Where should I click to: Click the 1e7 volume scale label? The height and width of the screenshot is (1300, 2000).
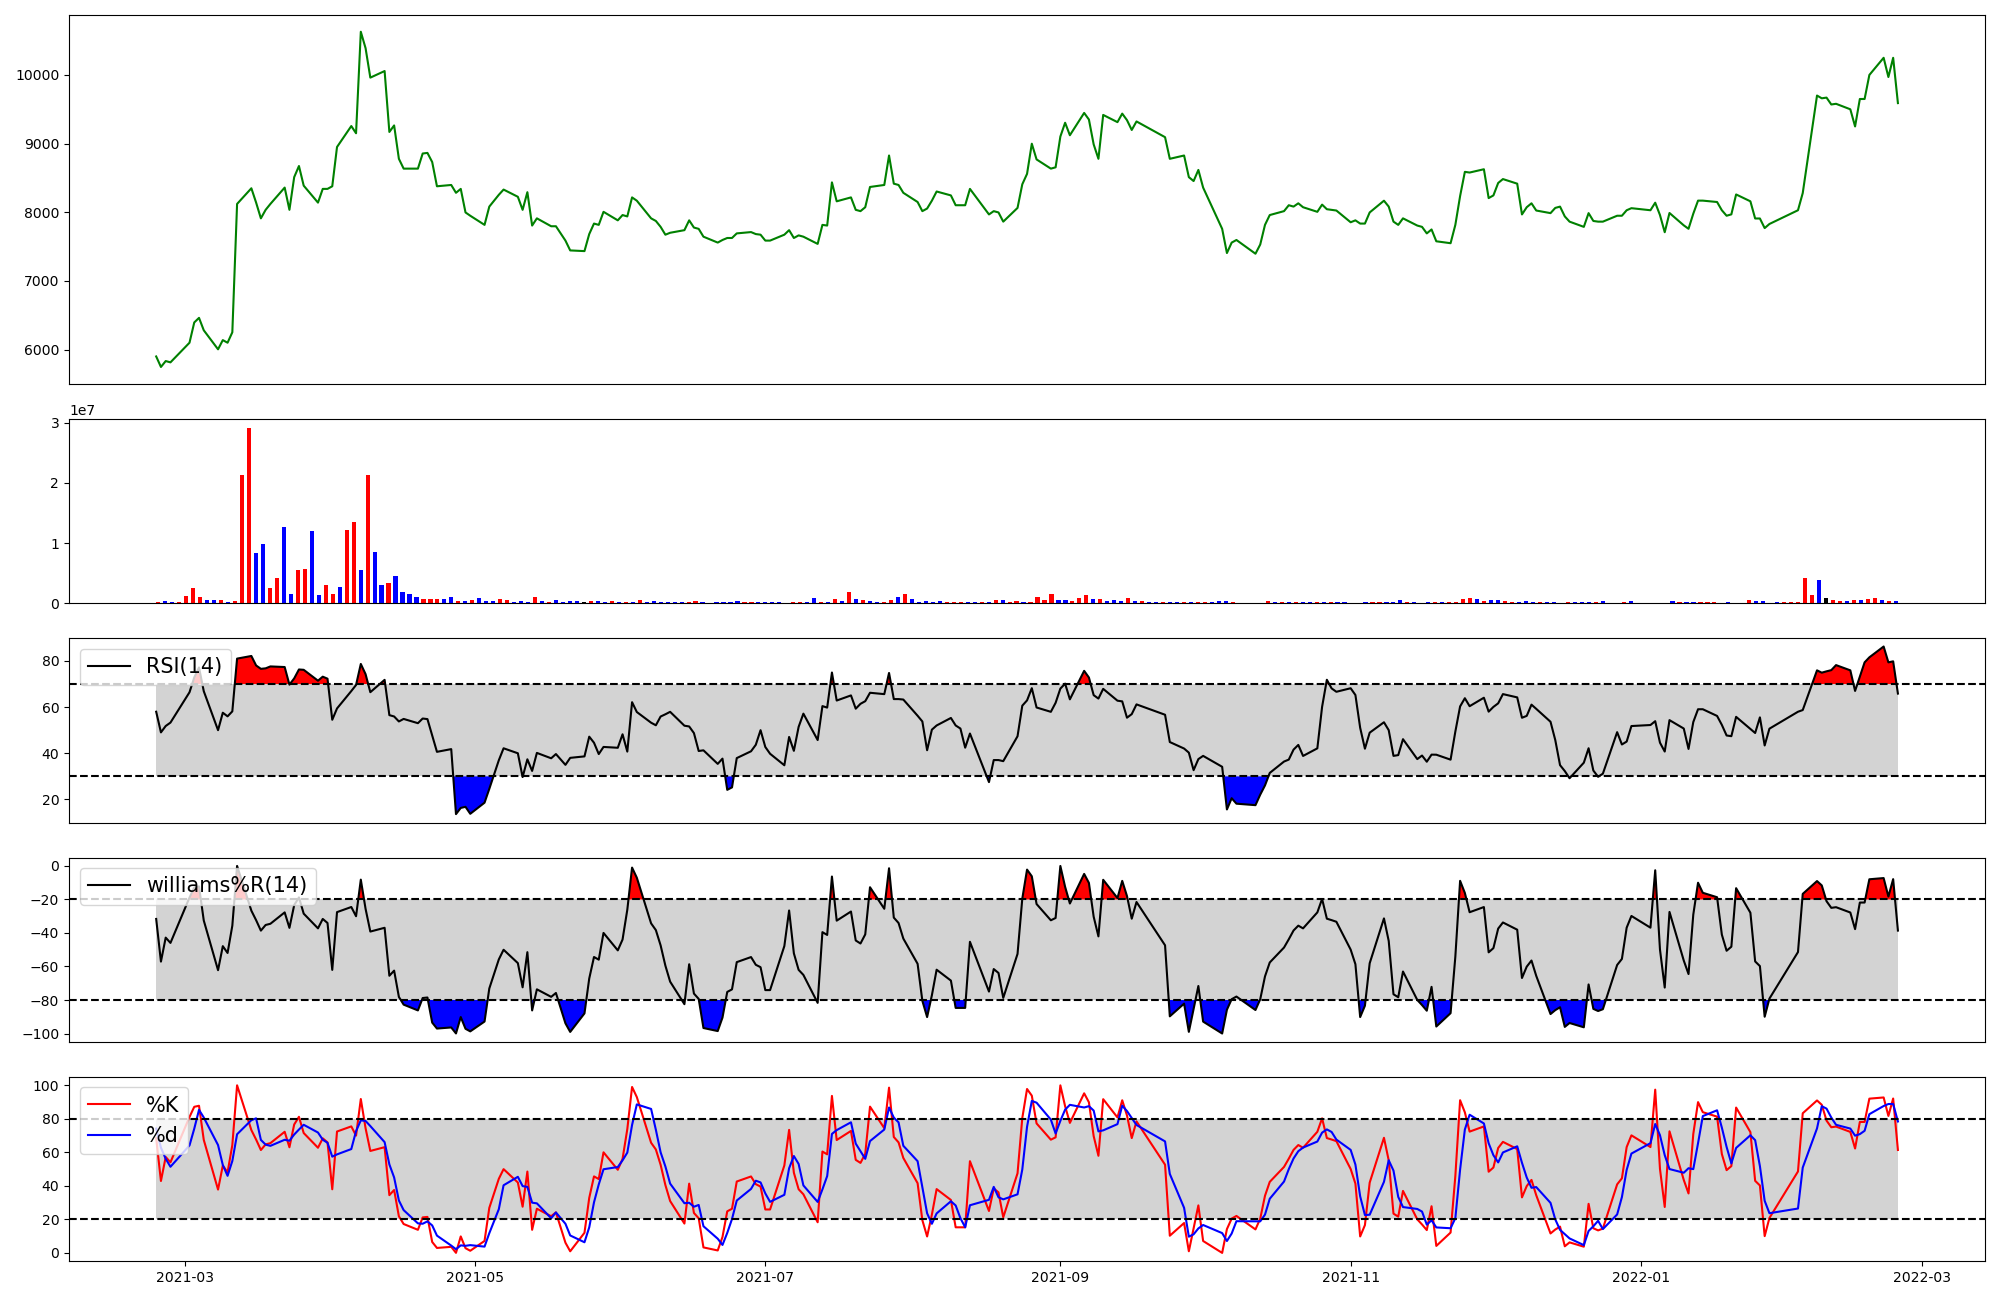82,410
